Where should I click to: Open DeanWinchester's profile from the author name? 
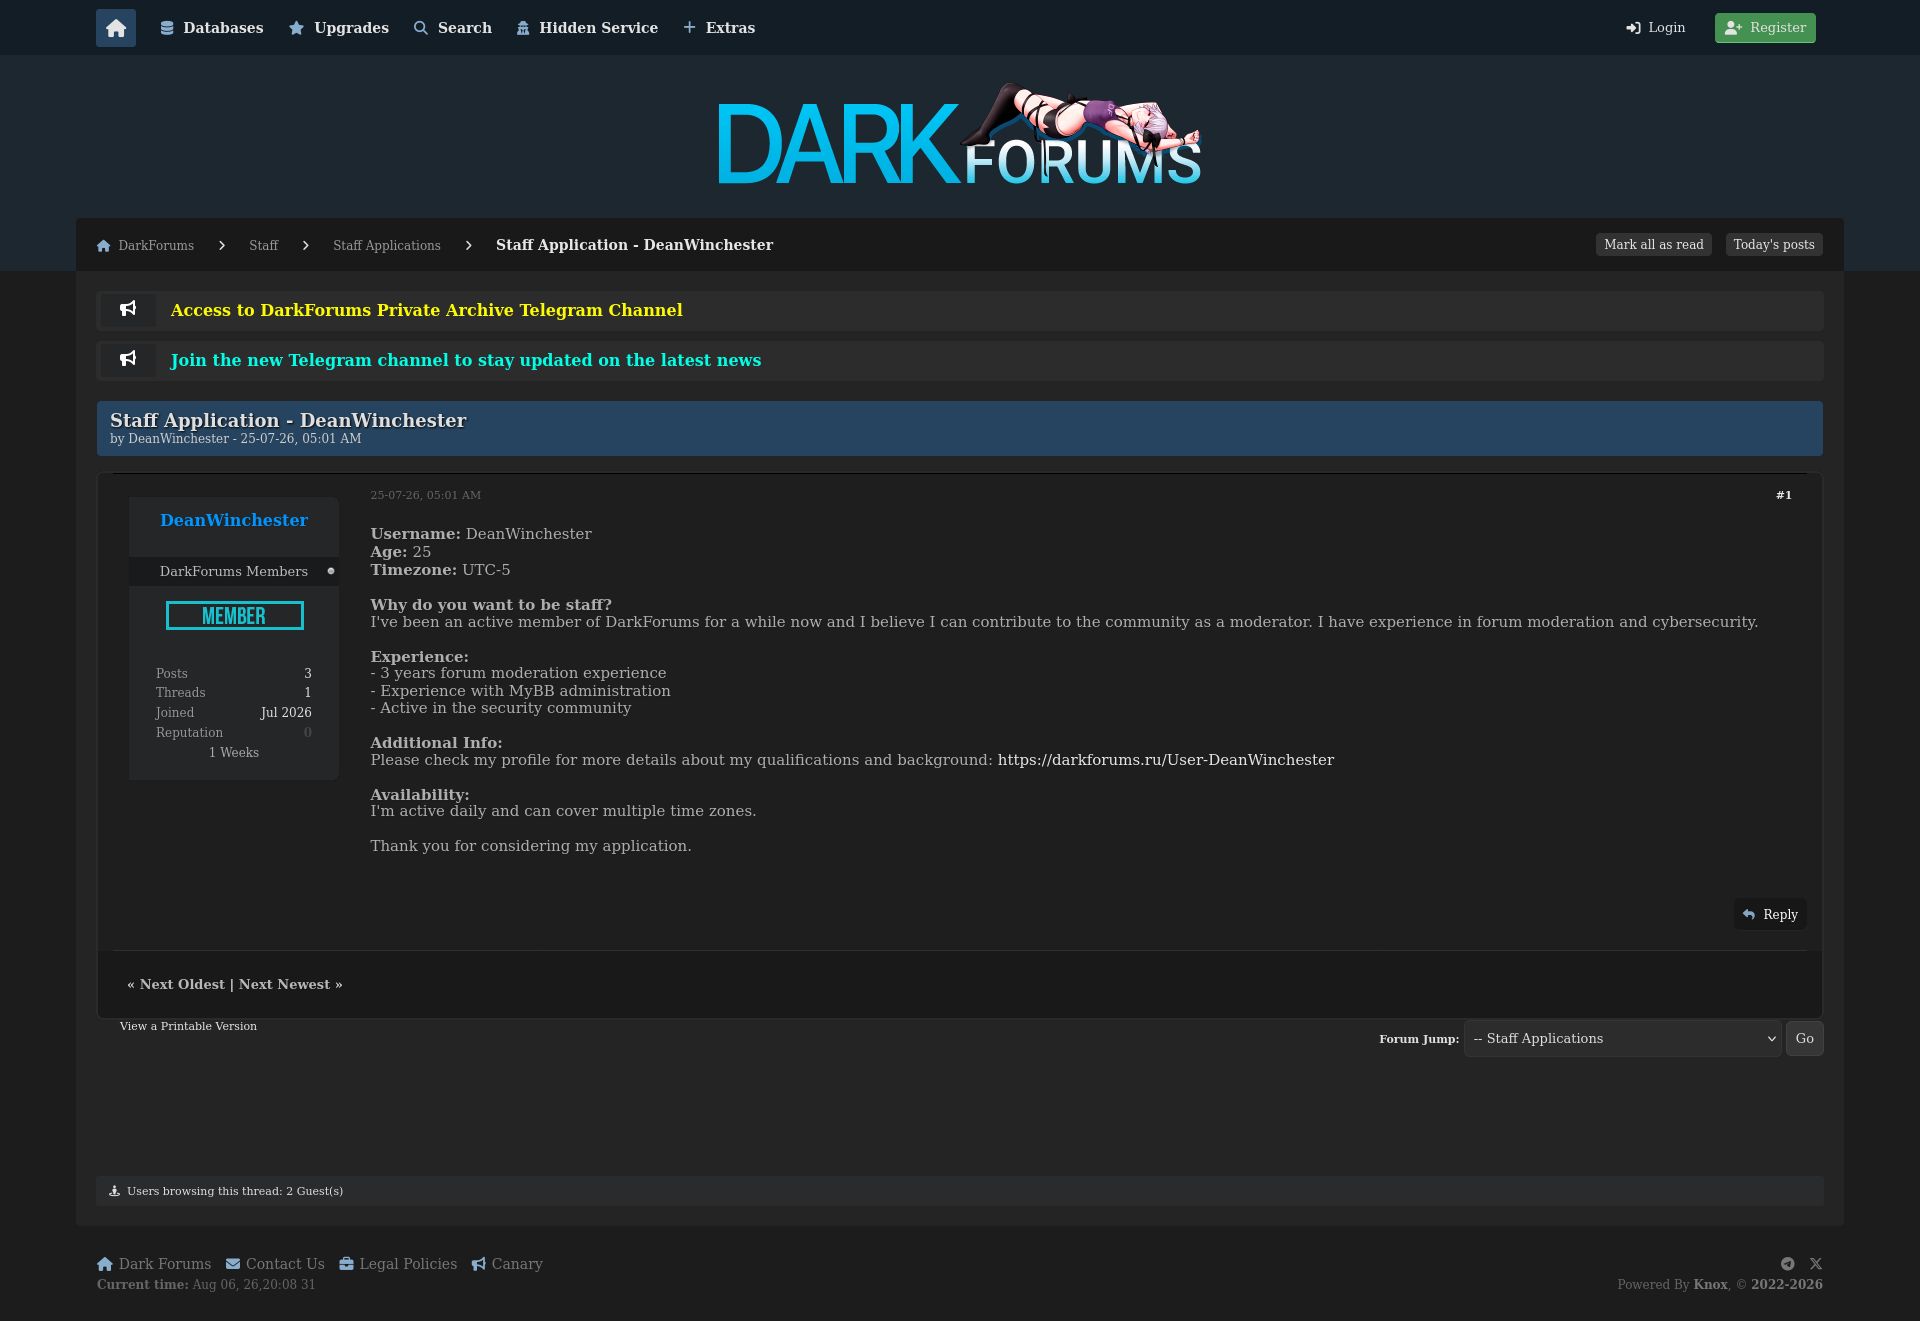click(x=234, y=520)
